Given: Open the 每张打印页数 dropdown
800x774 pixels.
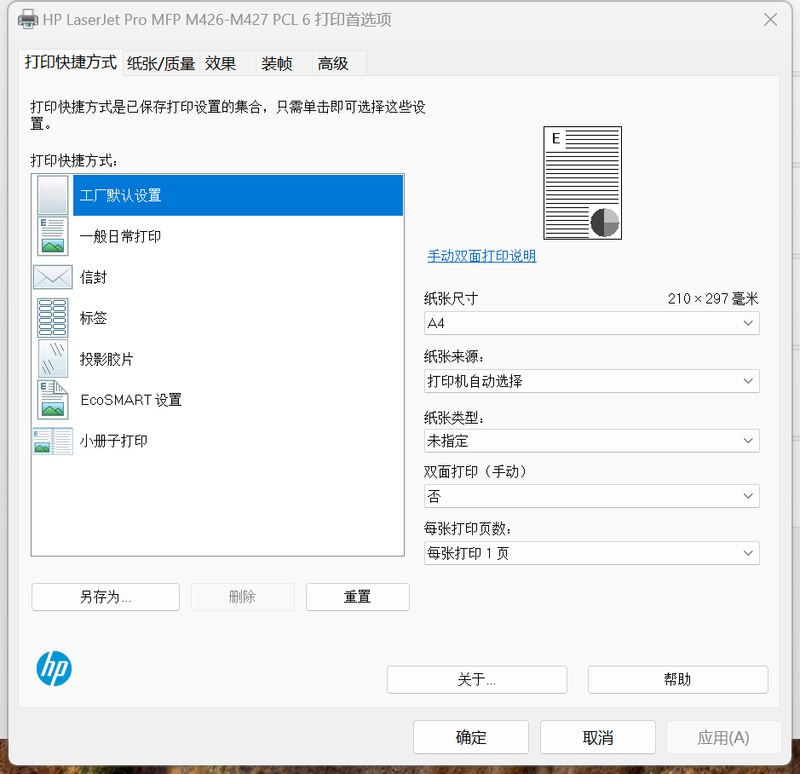Looking at the screenshot, I should 591,553.
